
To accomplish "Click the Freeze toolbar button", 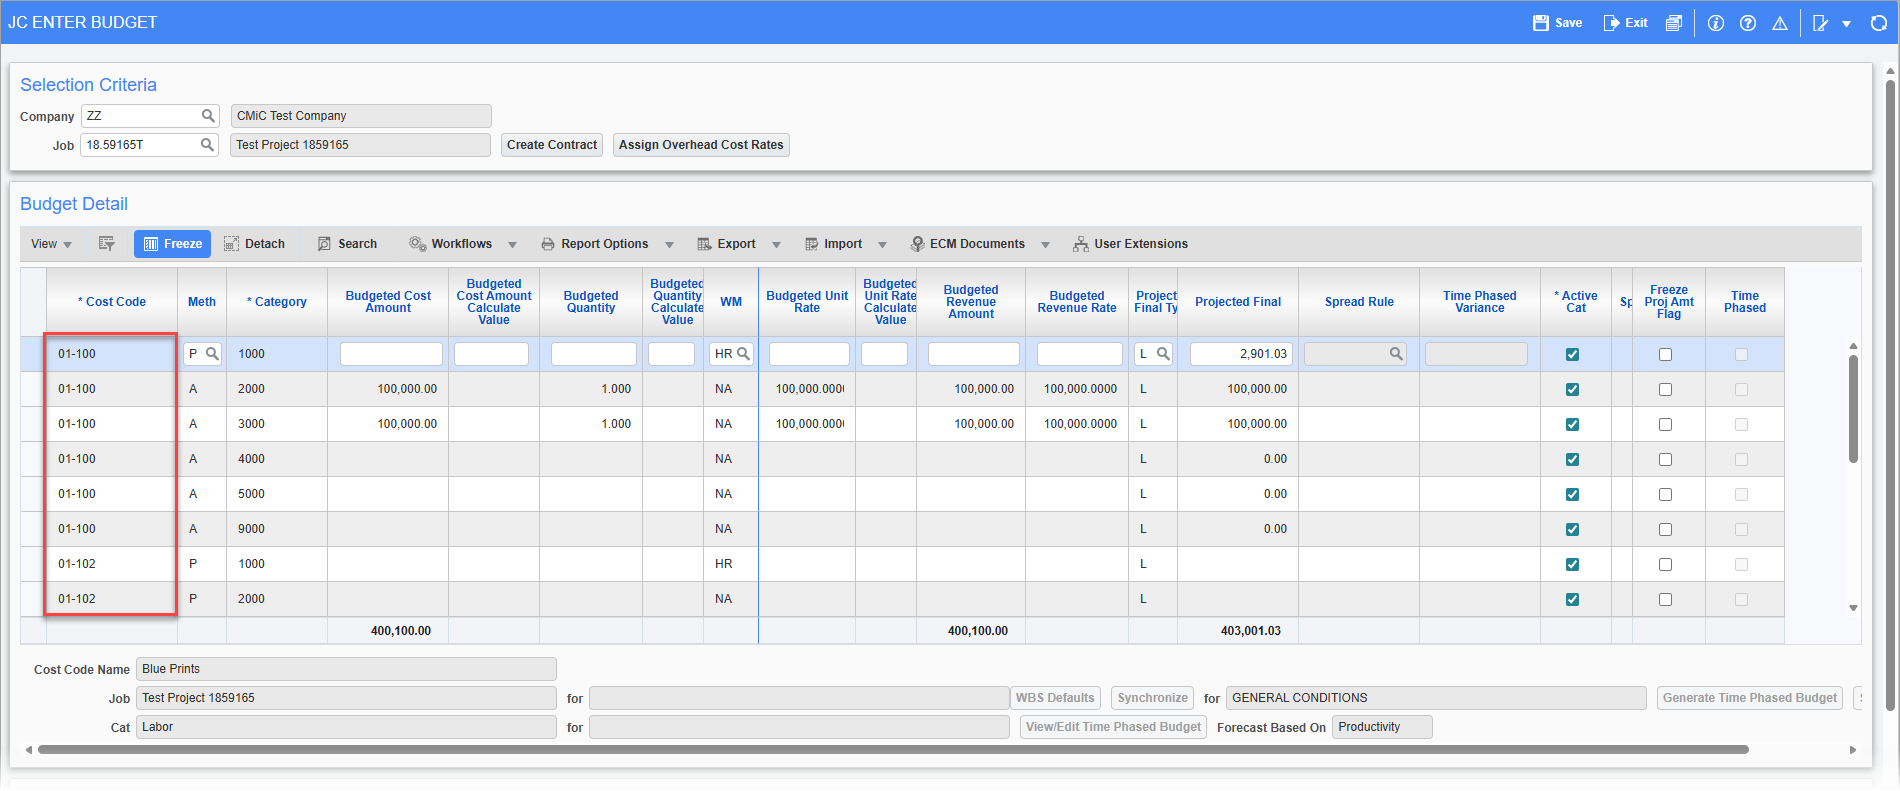I will 172,244.
